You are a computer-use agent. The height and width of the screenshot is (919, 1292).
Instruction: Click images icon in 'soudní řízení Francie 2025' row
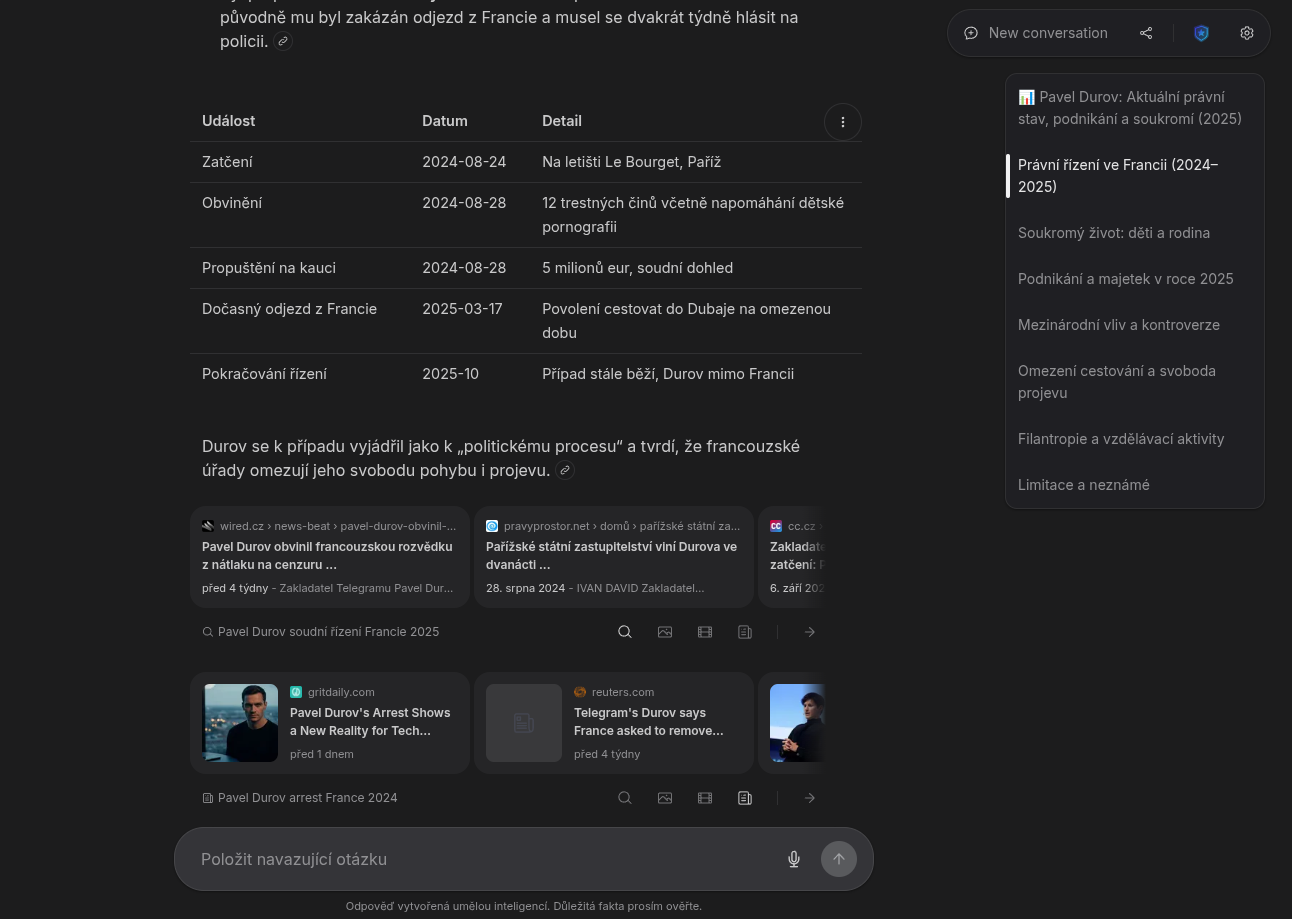pyautogui.click(x=665, y=632)
